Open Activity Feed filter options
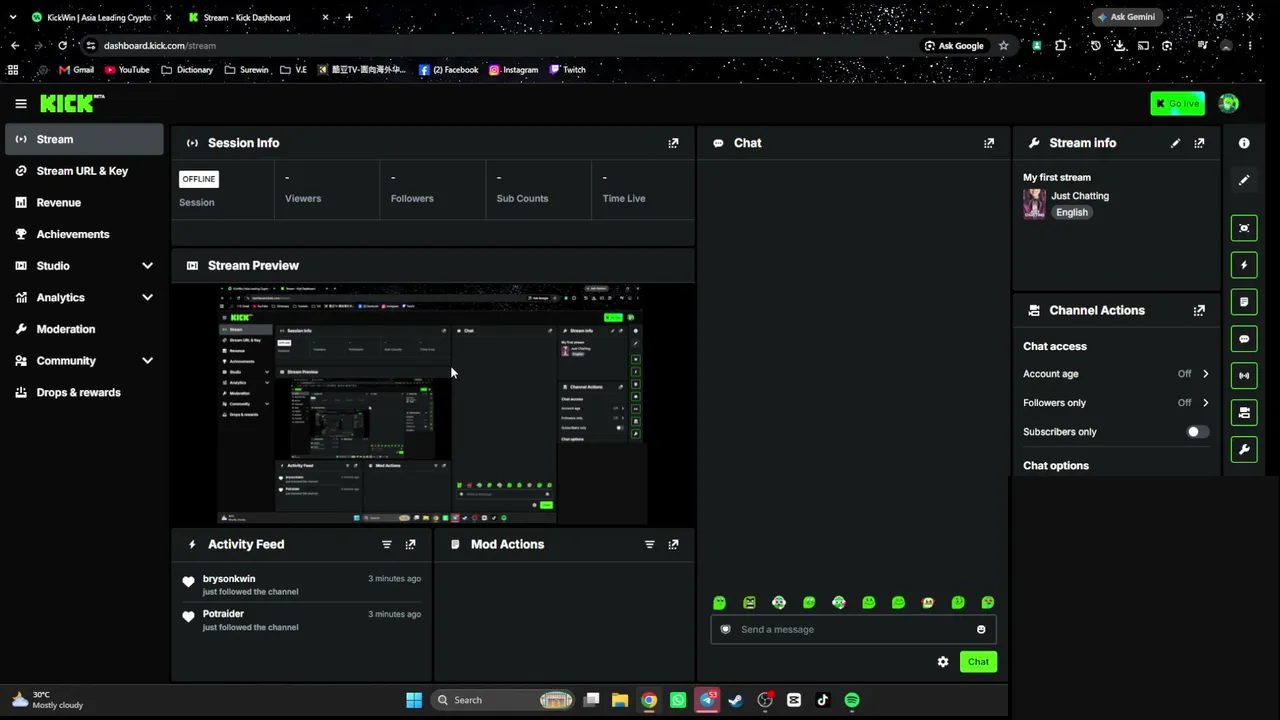Screen dimensions: 1280x720 click(386, 544)
